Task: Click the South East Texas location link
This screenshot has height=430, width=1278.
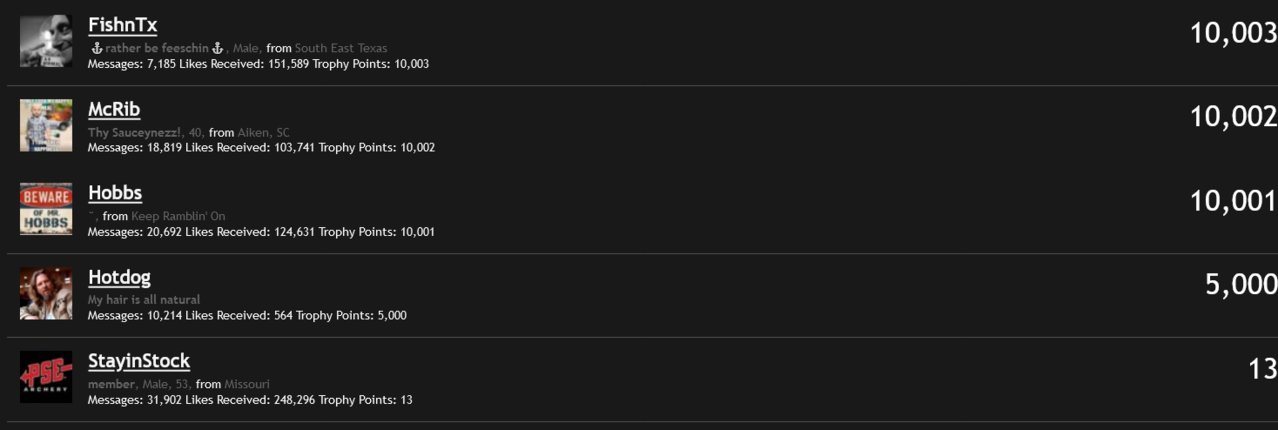Action: [x=341, y=48]
